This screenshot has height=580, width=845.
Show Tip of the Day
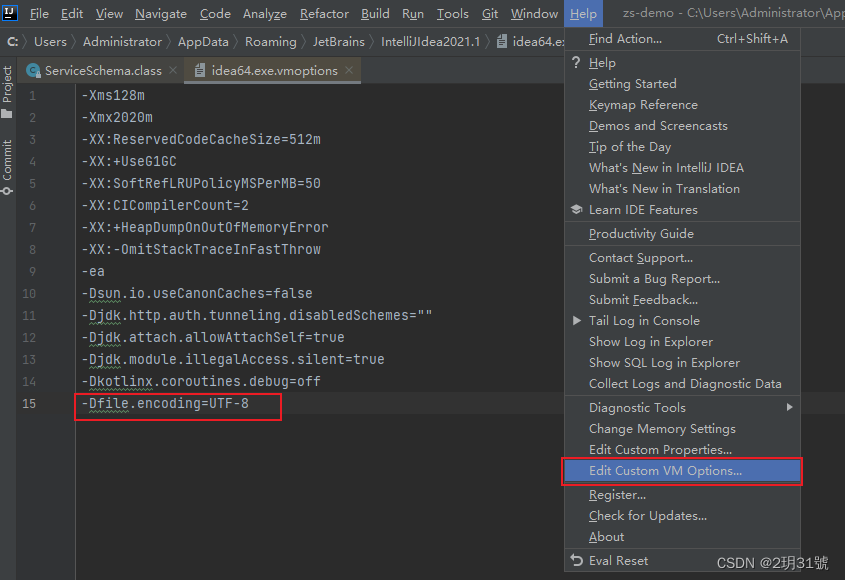(682, 147)
